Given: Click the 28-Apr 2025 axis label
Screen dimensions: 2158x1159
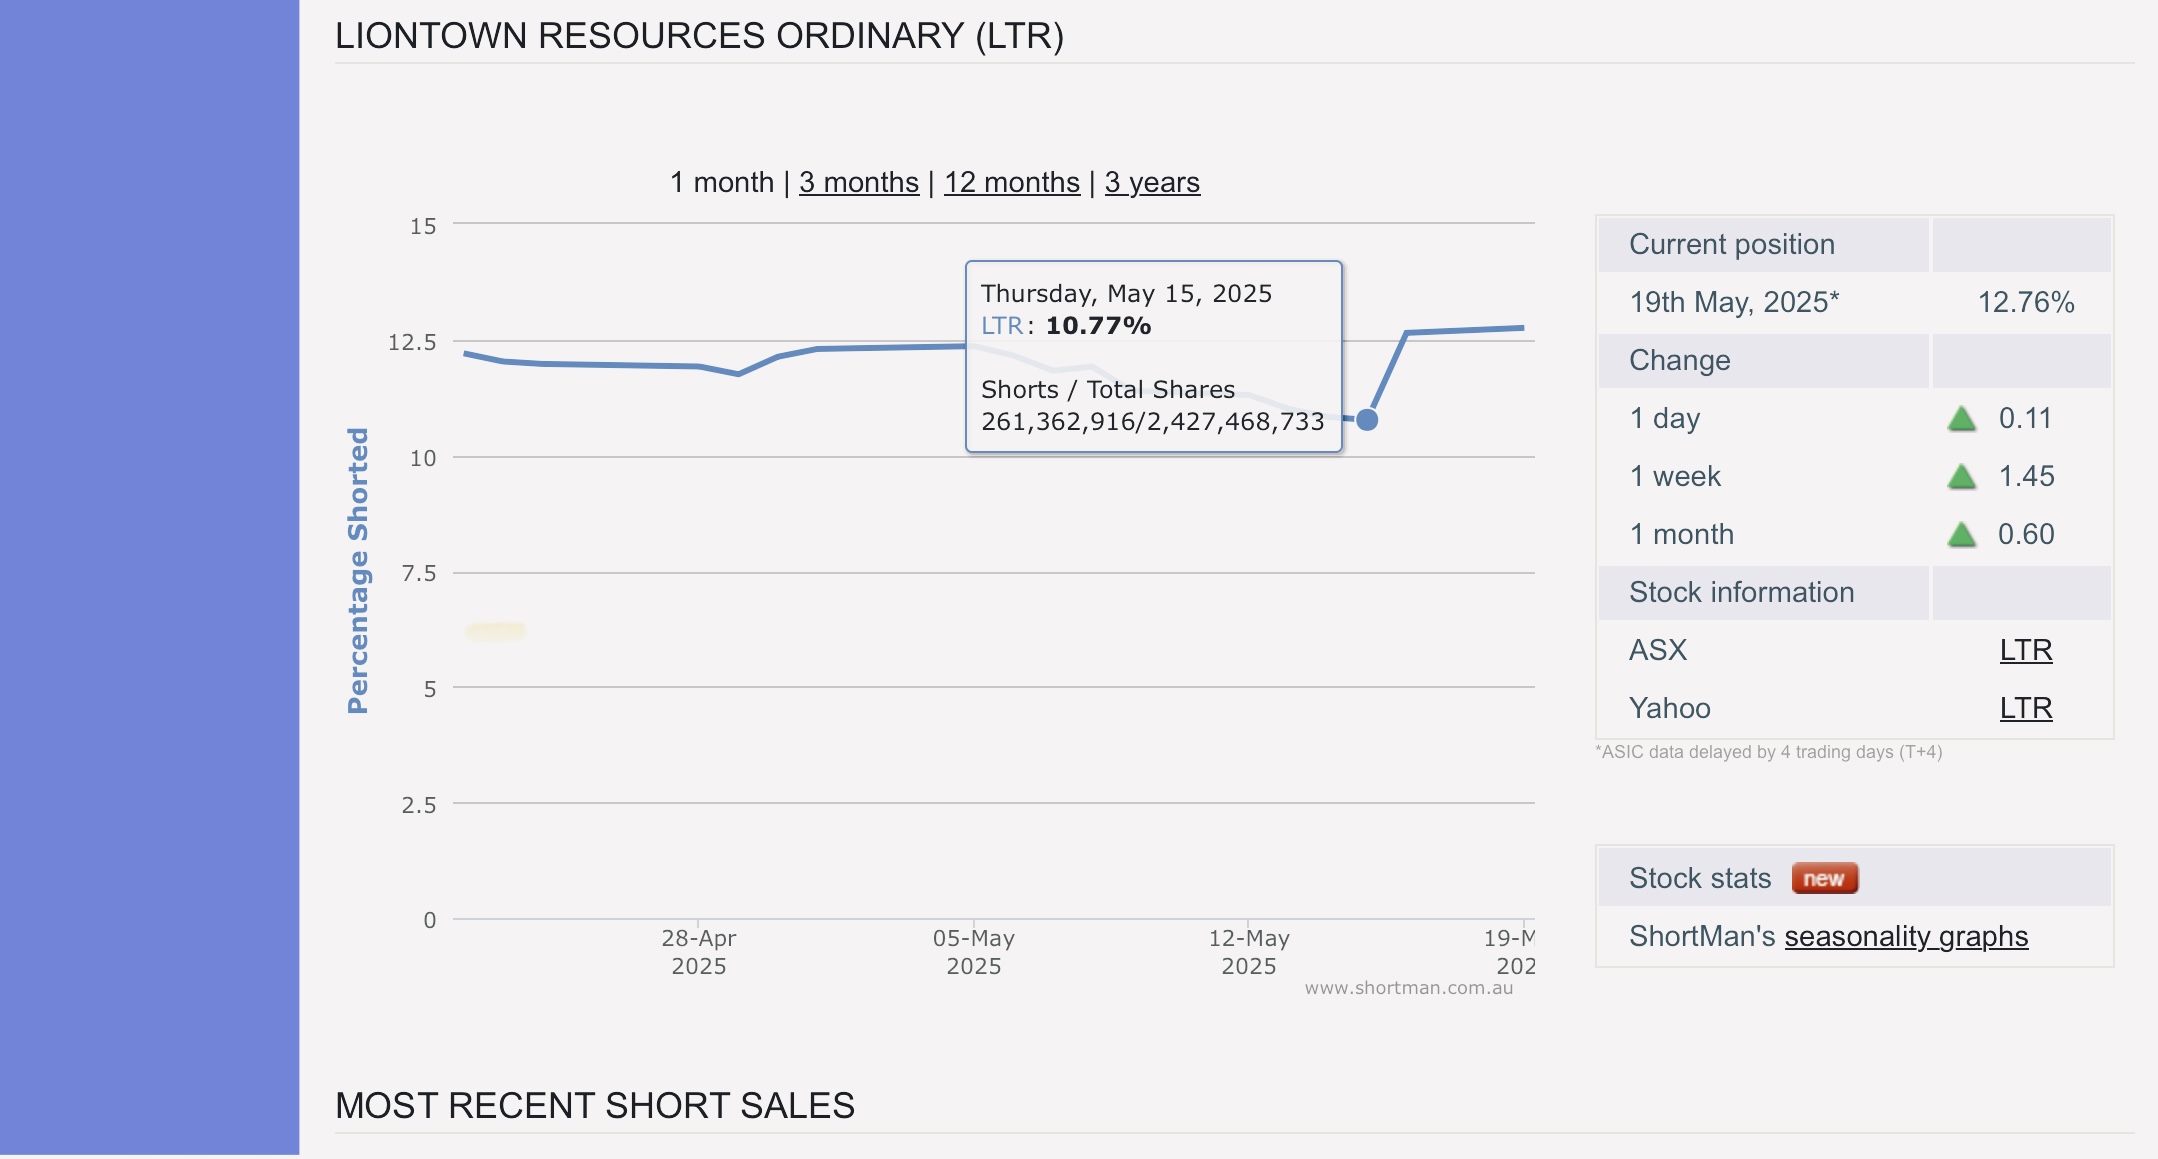Looking at the screenshot, I should pyautogui.click(x=699, y=952).
